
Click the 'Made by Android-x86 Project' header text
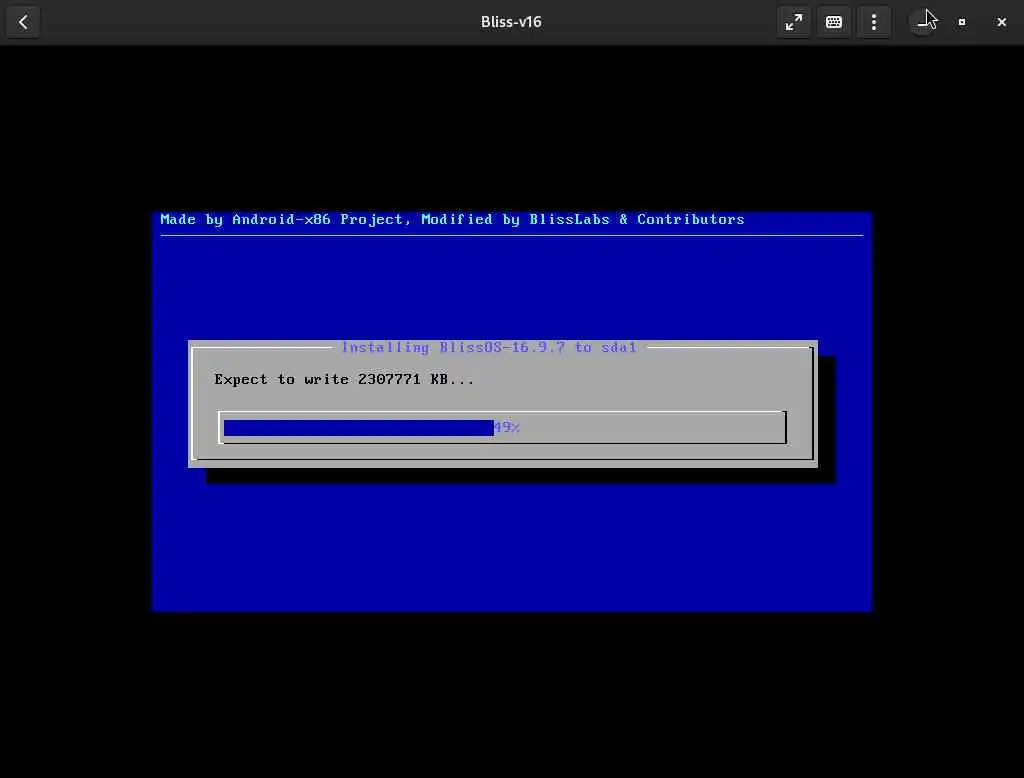(285, 219)
